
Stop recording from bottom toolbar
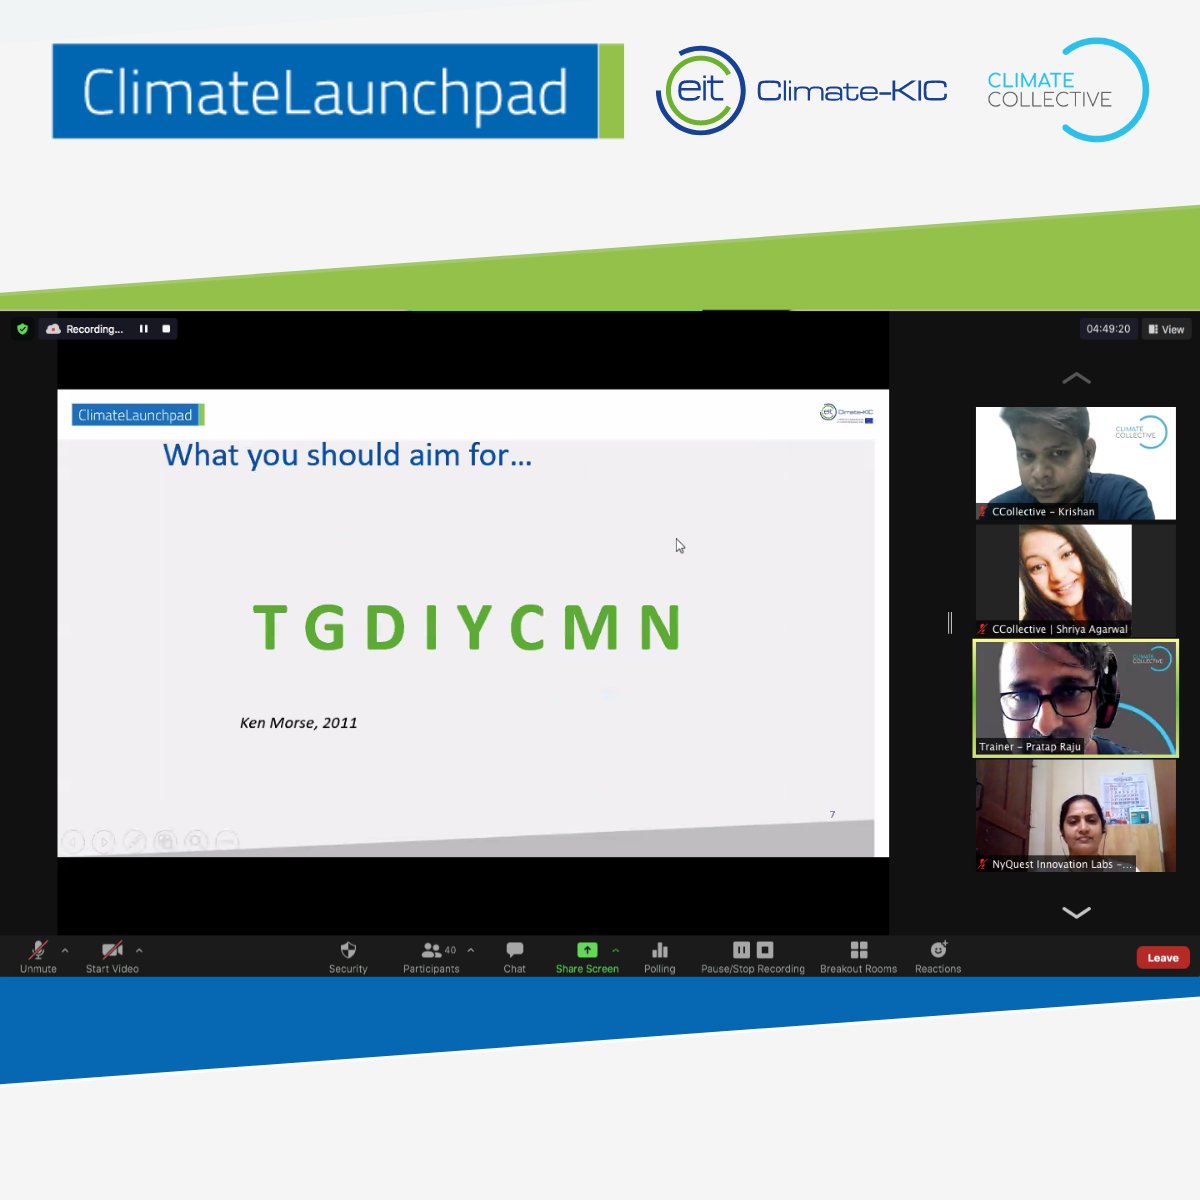(765, 950)
